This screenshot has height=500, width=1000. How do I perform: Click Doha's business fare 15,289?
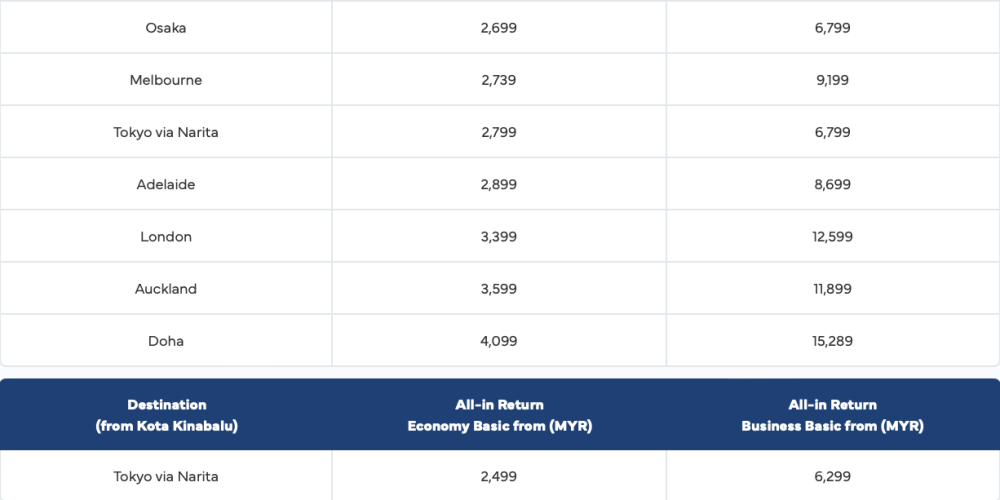832,341
